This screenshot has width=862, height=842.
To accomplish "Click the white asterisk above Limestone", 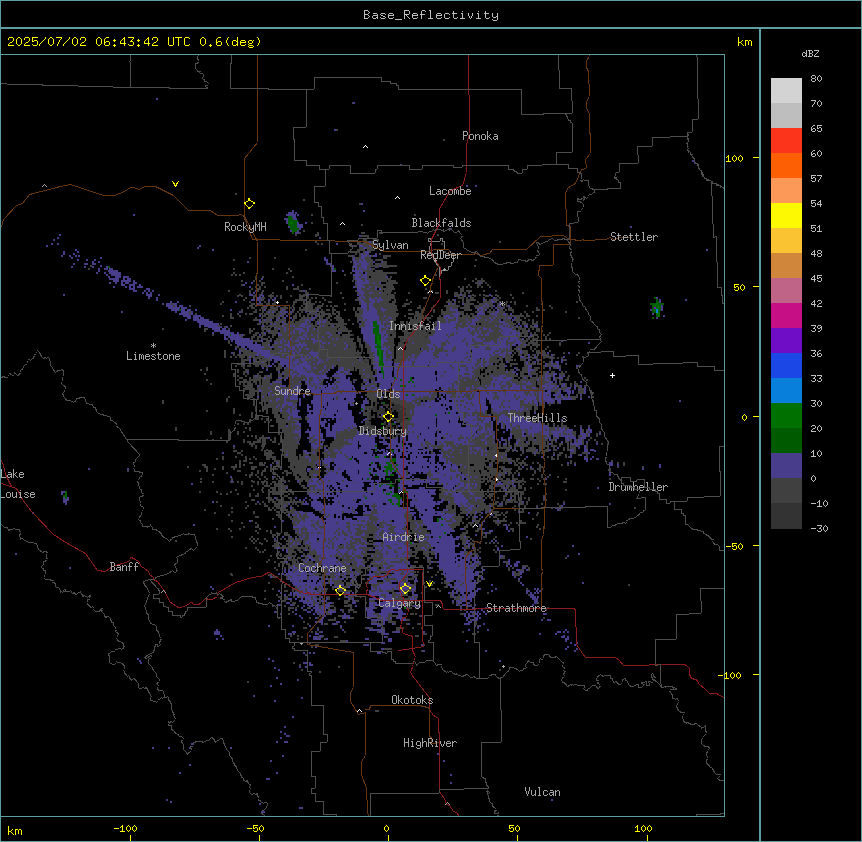I will click(153, 346).
